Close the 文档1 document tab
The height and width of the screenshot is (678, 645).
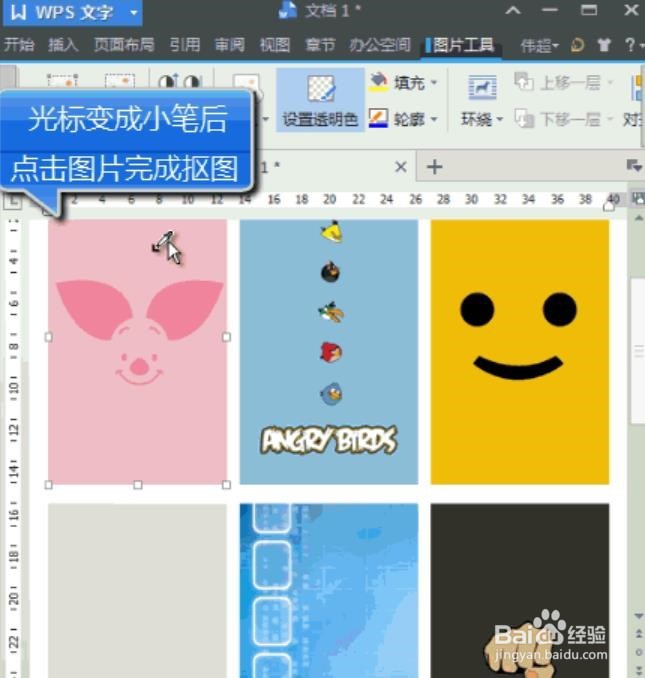401,167
